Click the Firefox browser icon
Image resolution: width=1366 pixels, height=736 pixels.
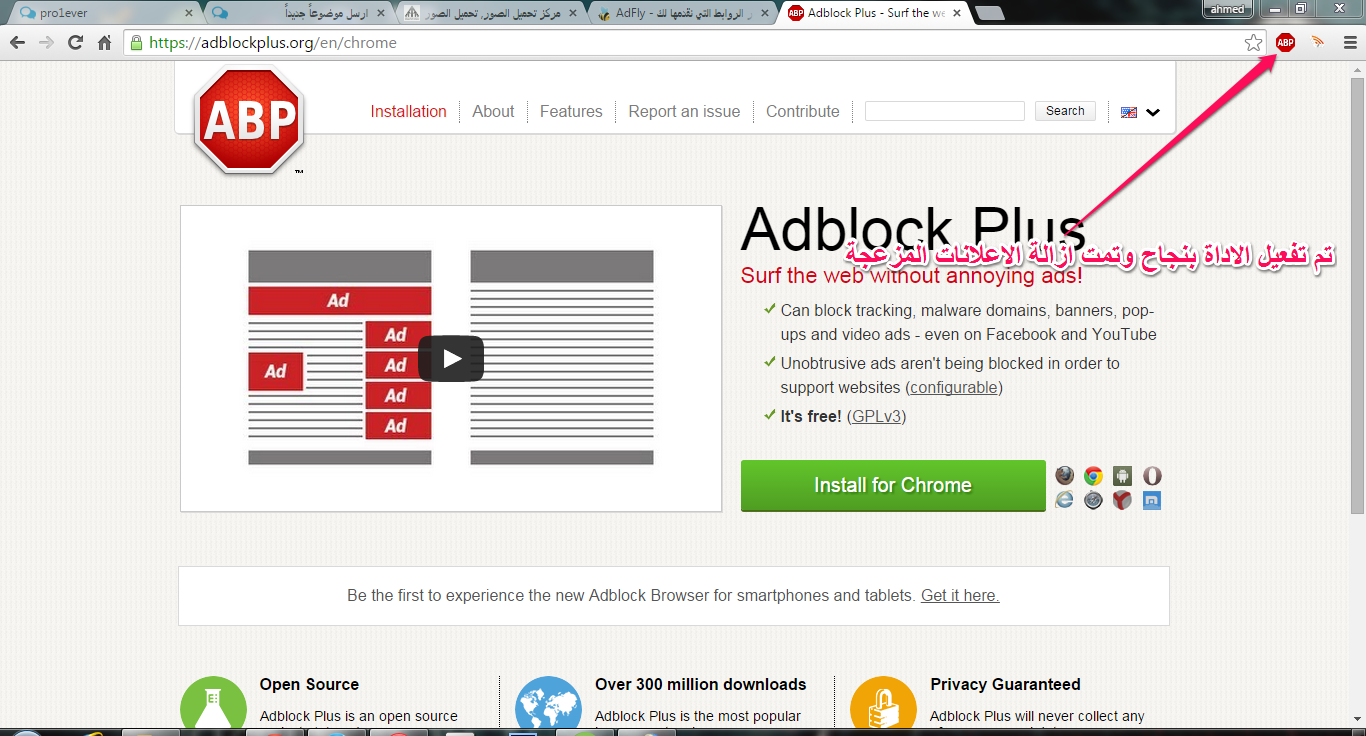(1064, 476)
